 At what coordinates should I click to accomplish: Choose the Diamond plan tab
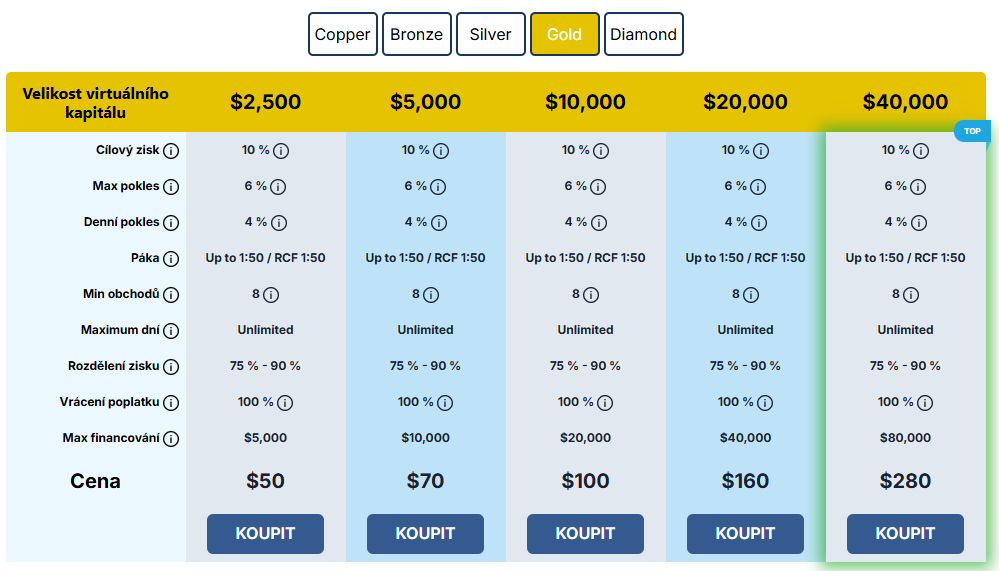pos(643,34)
